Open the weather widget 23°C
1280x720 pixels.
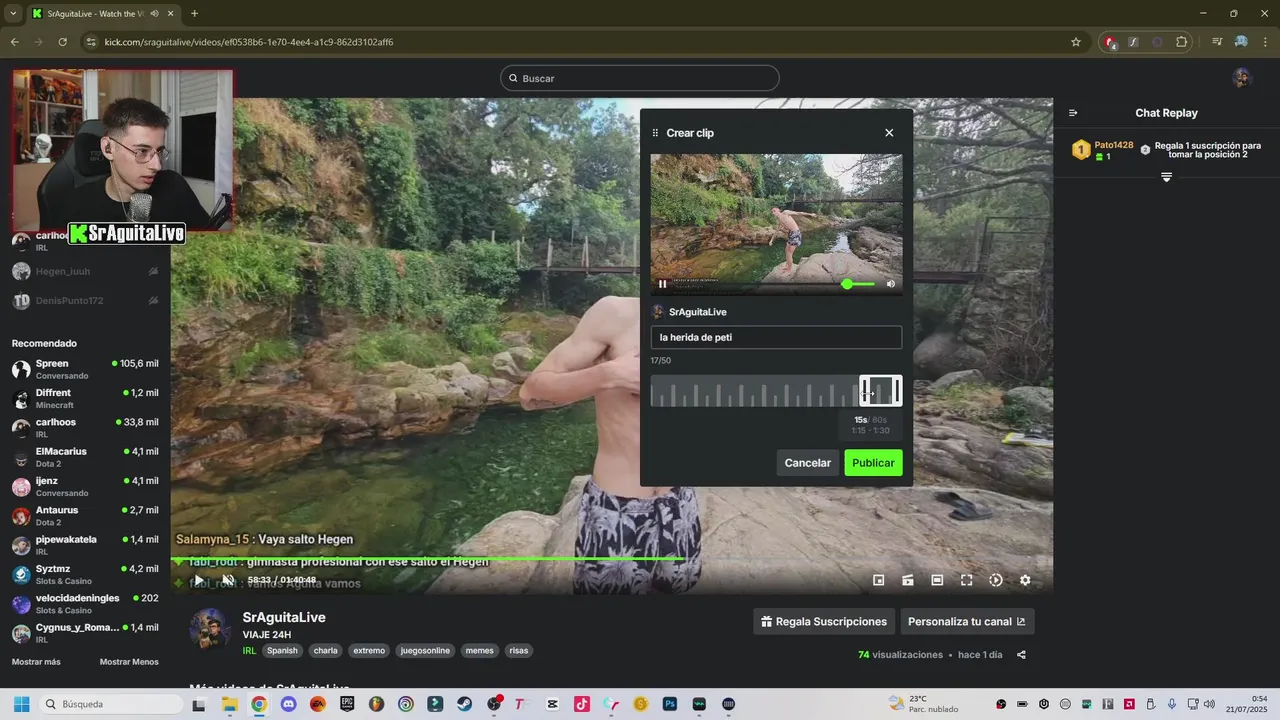pos(922,704)
